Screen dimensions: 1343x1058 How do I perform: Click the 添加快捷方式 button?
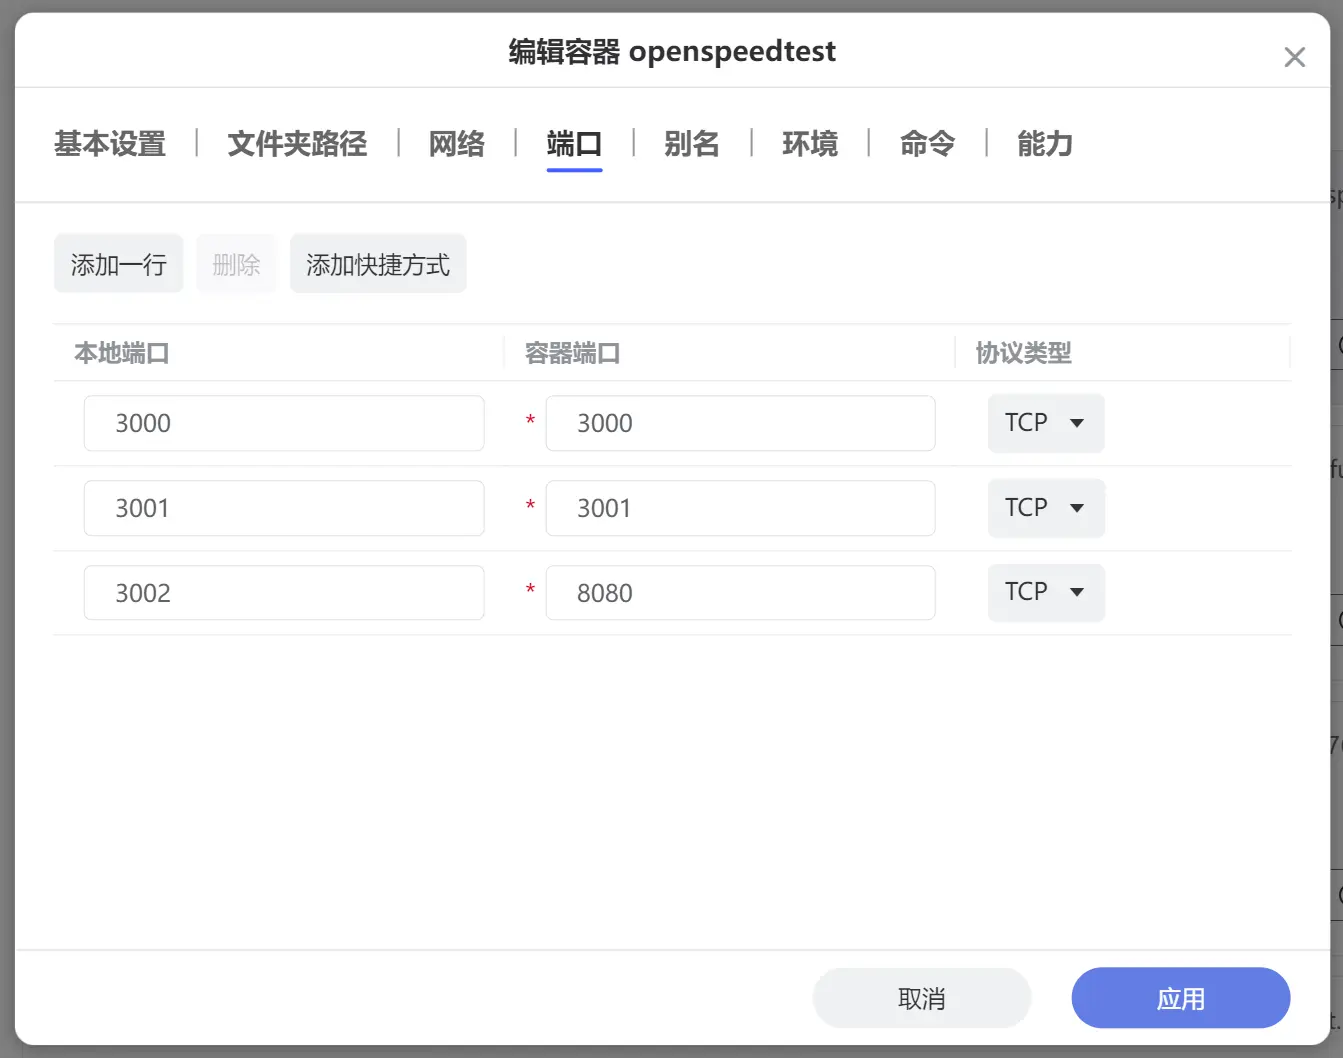[378, 264]
